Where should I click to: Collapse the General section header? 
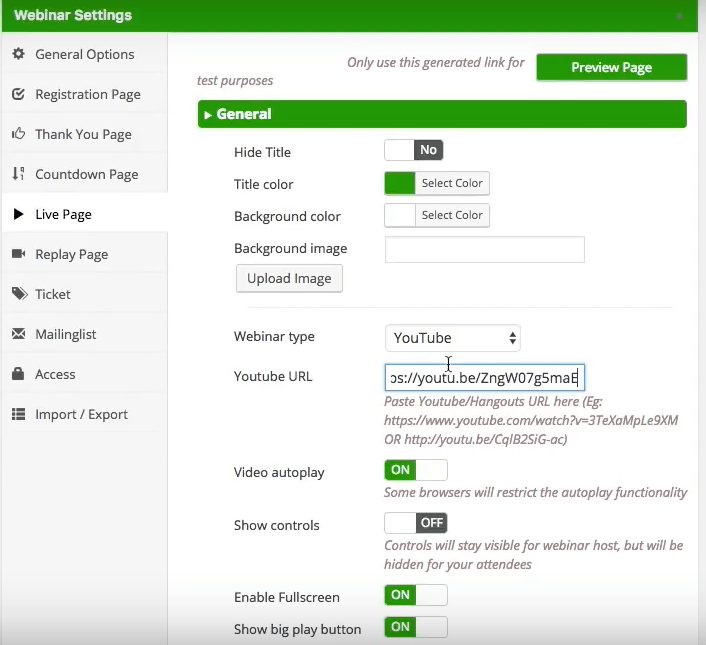[x=442, y=114]
